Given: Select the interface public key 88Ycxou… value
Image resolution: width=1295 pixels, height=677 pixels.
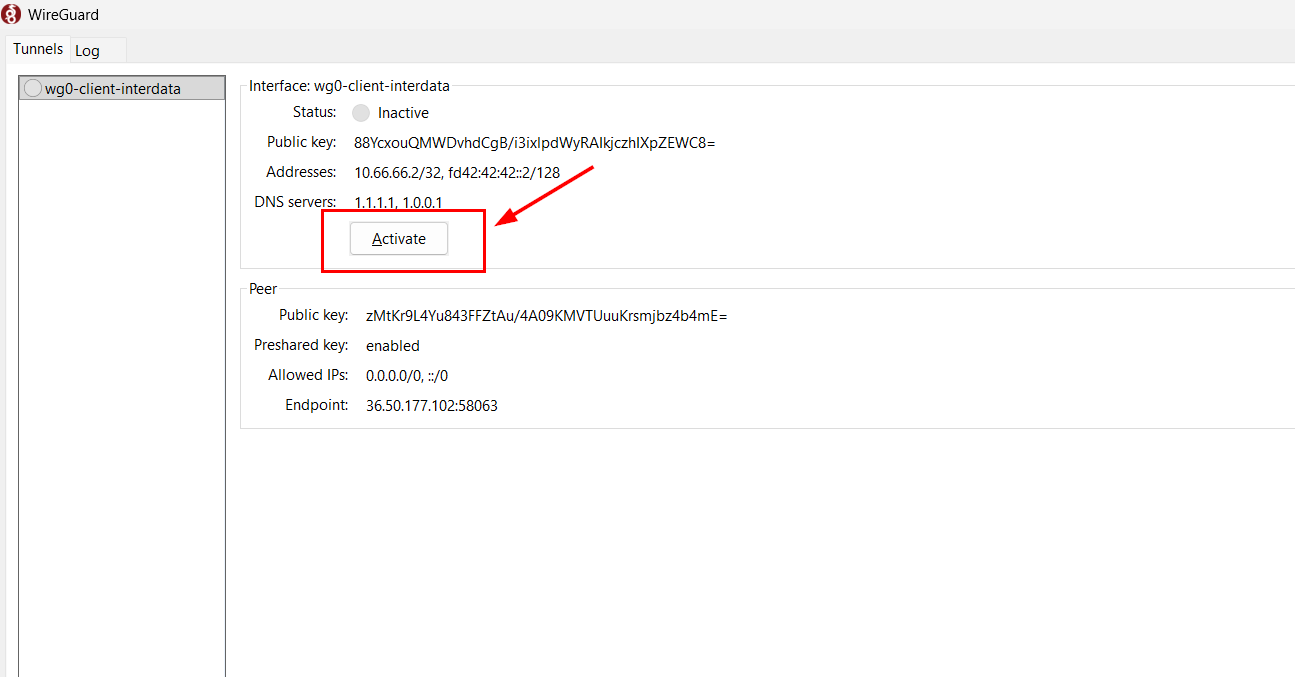Looking at the screenshot, I should pos(534,143).
